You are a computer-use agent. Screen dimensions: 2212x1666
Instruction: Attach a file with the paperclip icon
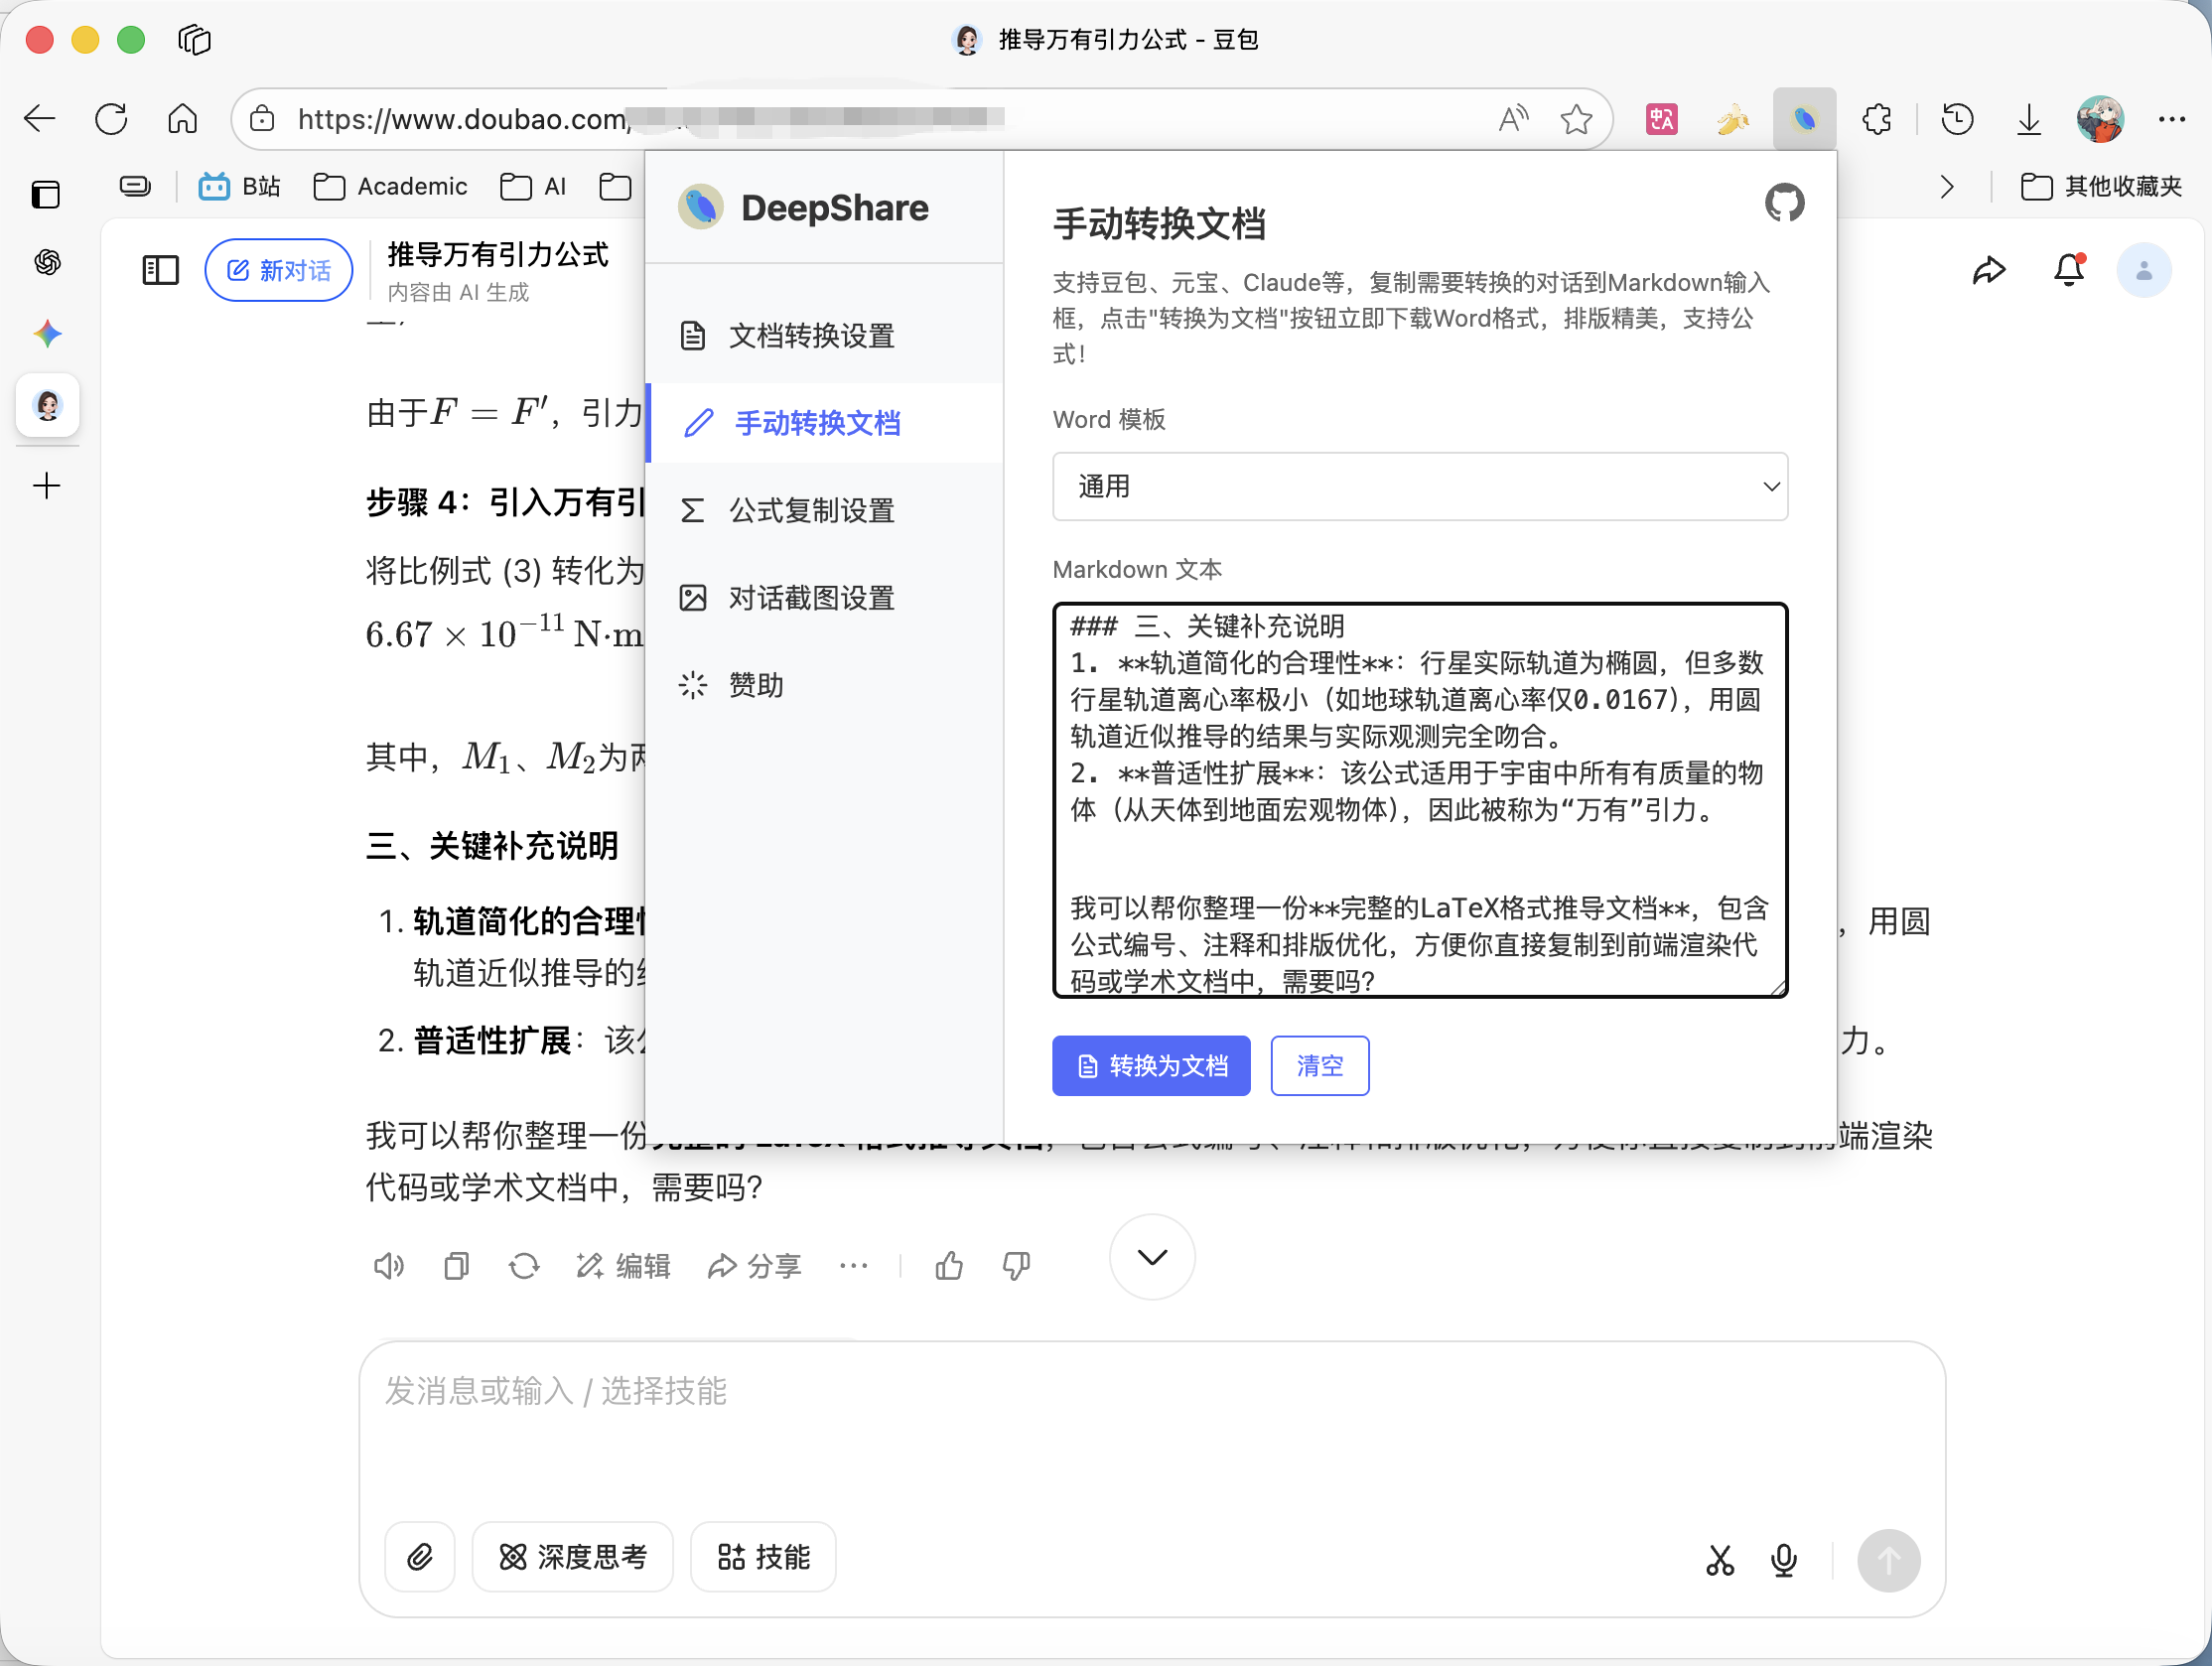(419, 1557)
